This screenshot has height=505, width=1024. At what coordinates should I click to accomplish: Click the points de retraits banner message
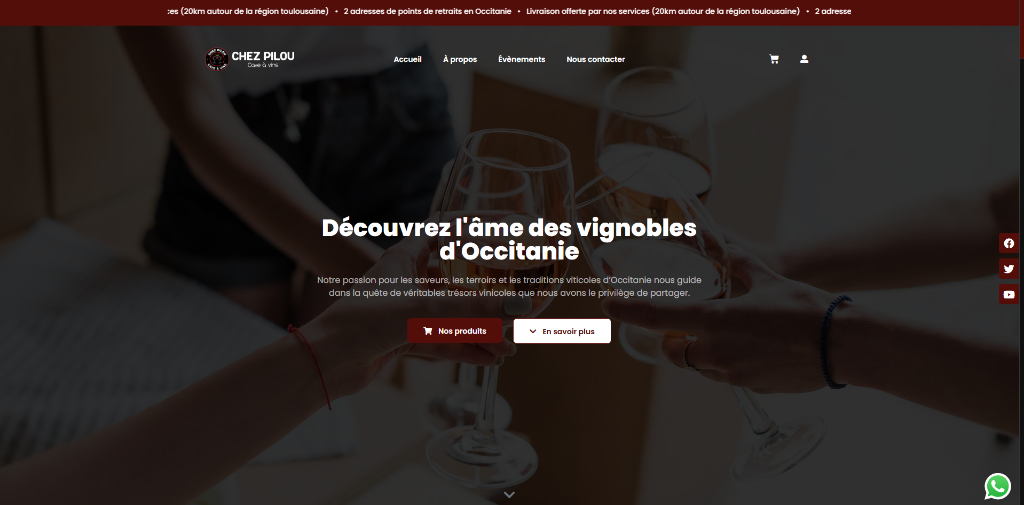pos(427,11)
